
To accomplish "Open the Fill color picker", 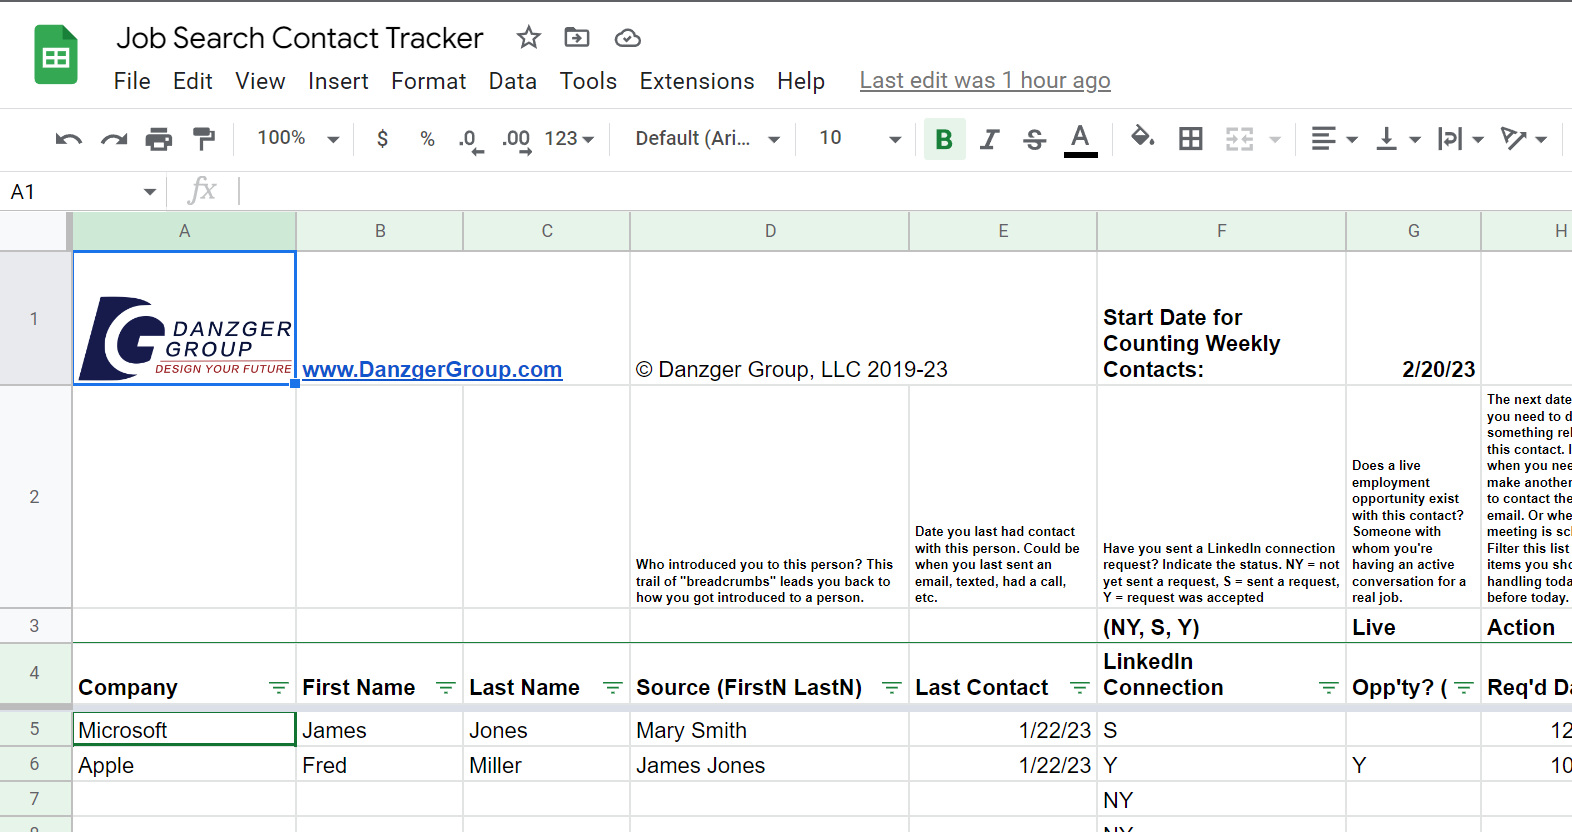I will [1142, 138].
